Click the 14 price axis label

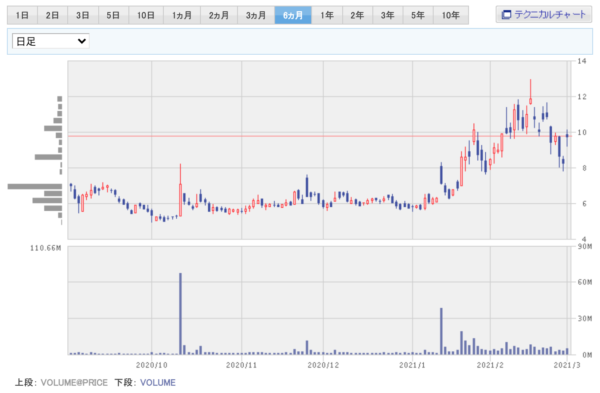pyautogui.click(x=582, y=61)
